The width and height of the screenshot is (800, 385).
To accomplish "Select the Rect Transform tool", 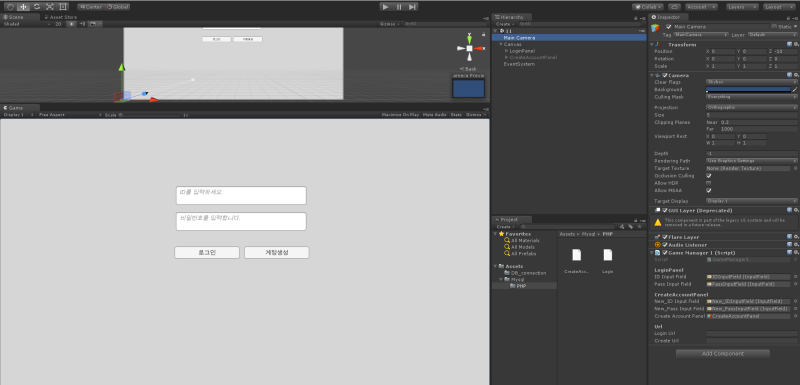I will coord(63,7).
